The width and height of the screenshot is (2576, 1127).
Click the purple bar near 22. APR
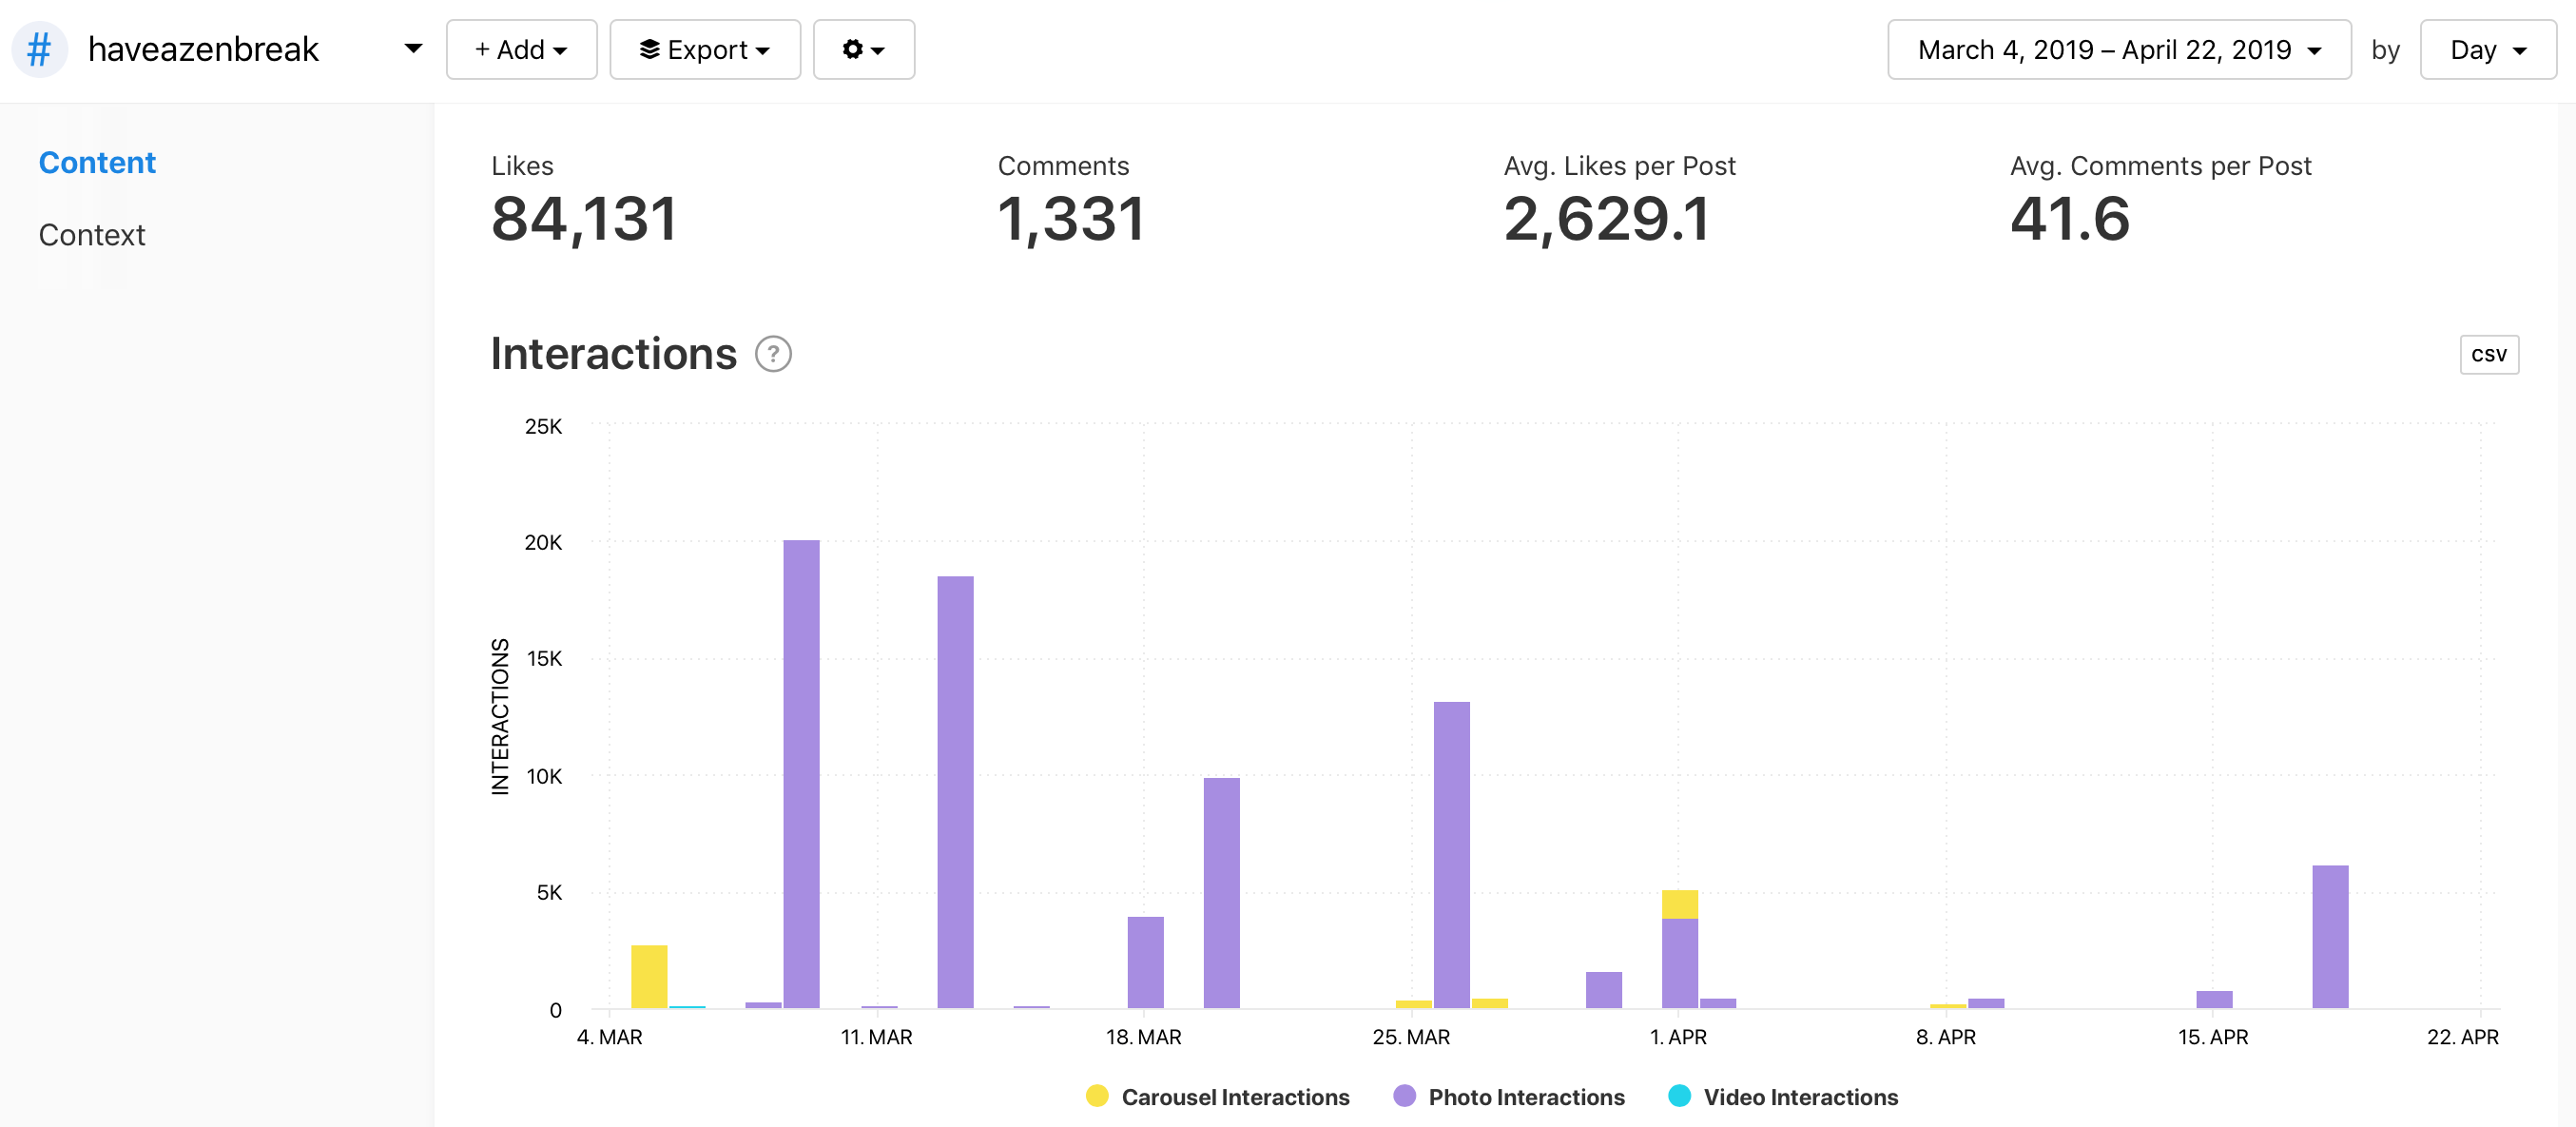click(x=2329, y=935)
